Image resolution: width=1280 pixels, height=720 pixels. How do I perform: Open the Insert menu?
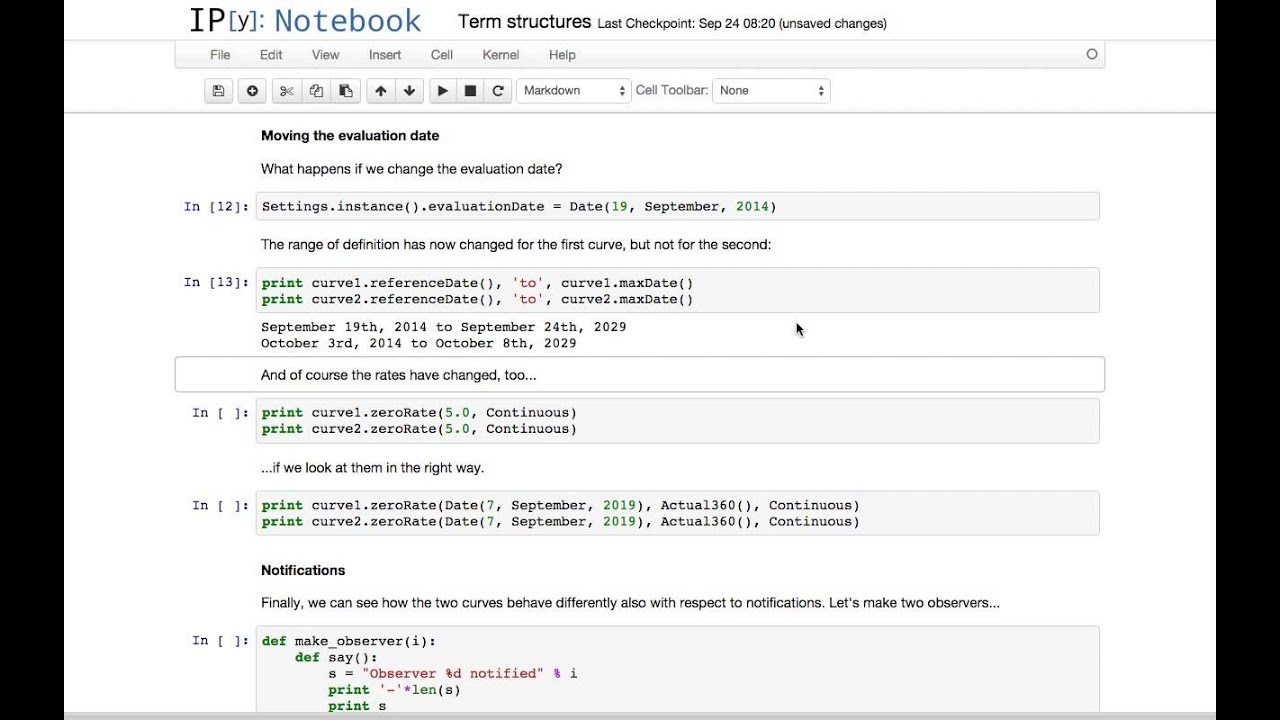(x=385, y=55)
